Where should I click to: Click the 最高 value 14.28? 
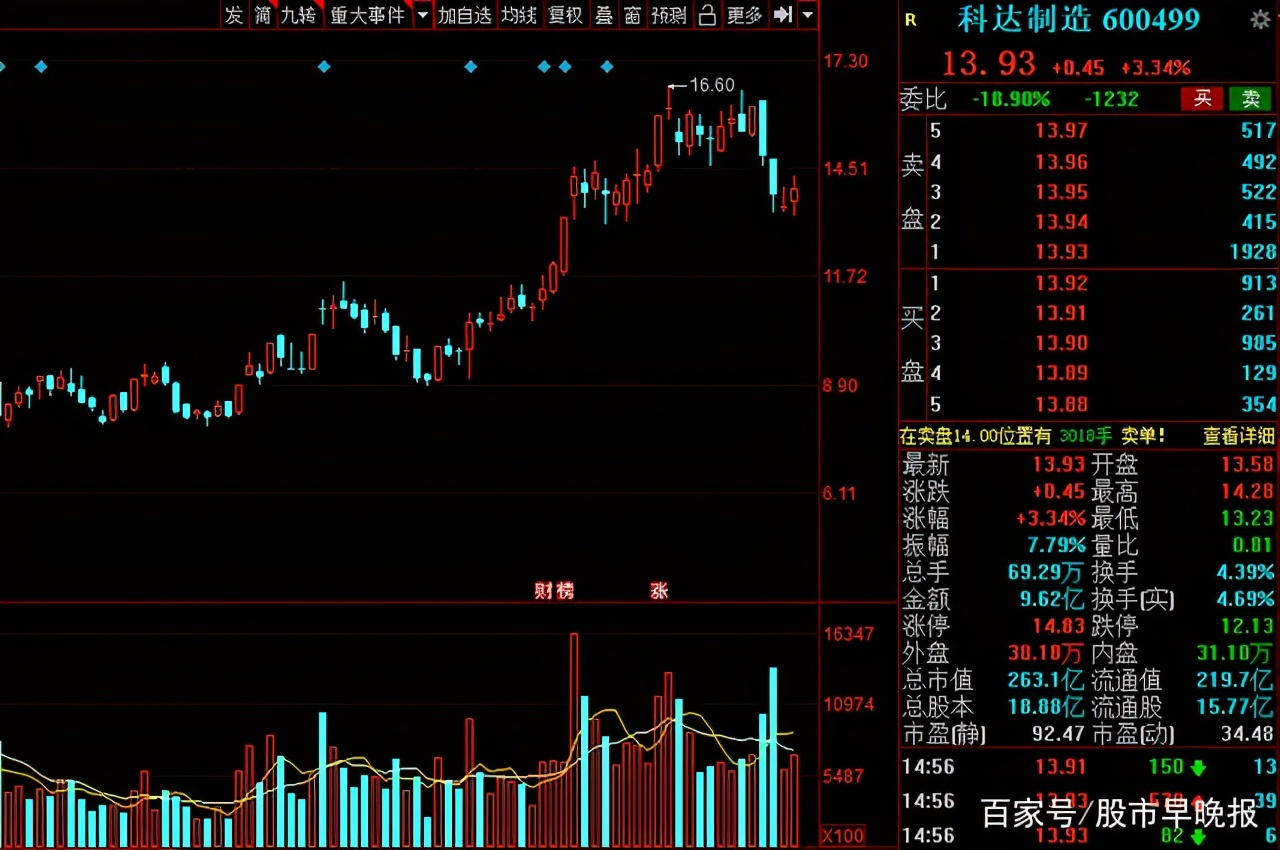[1246, 492]
